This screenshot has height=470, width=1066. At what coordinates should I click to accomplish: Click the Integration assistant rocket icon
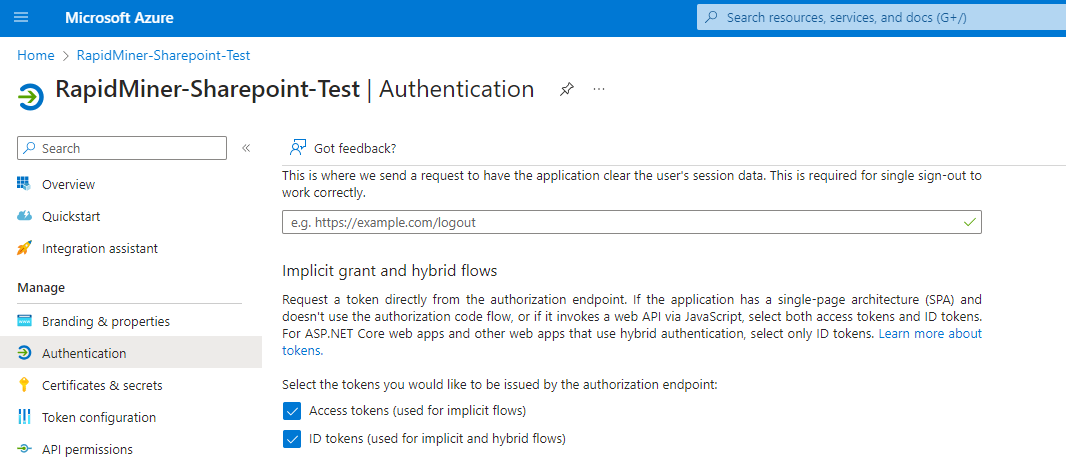click(25, 248)
